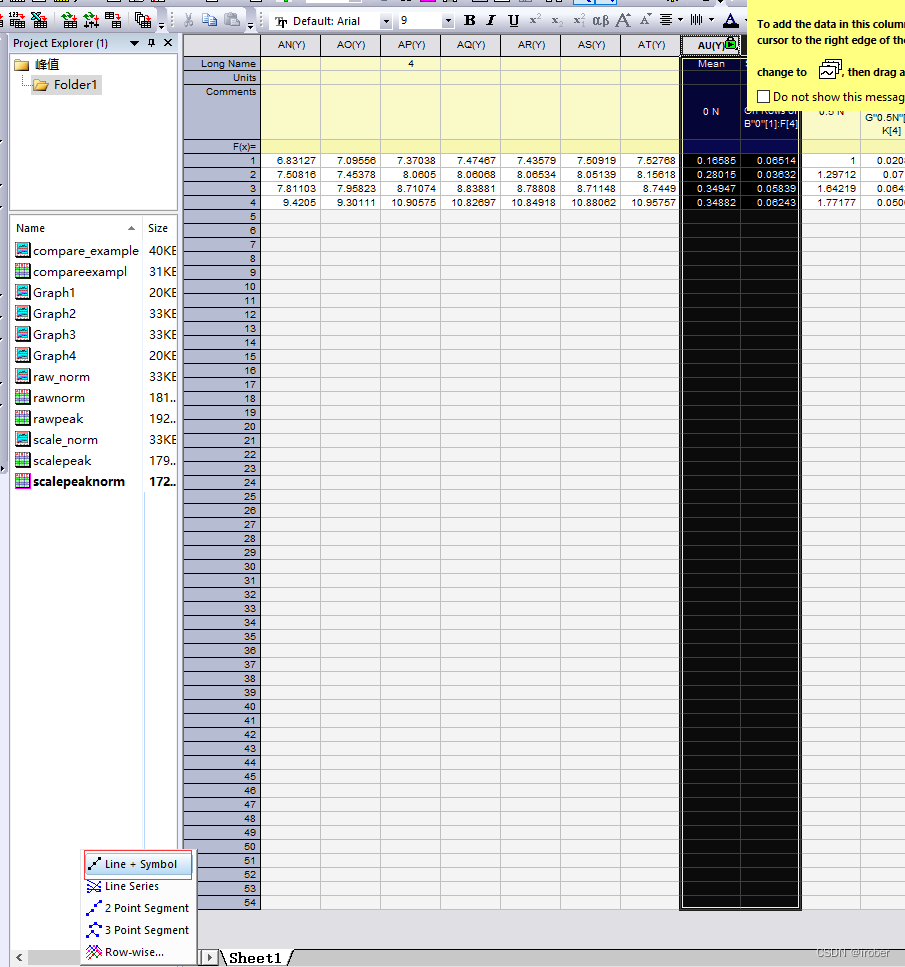This screenshot has width=905, height=967.
Task: Click green-arrows icon with column markers
Action: [x=91, y=20]
